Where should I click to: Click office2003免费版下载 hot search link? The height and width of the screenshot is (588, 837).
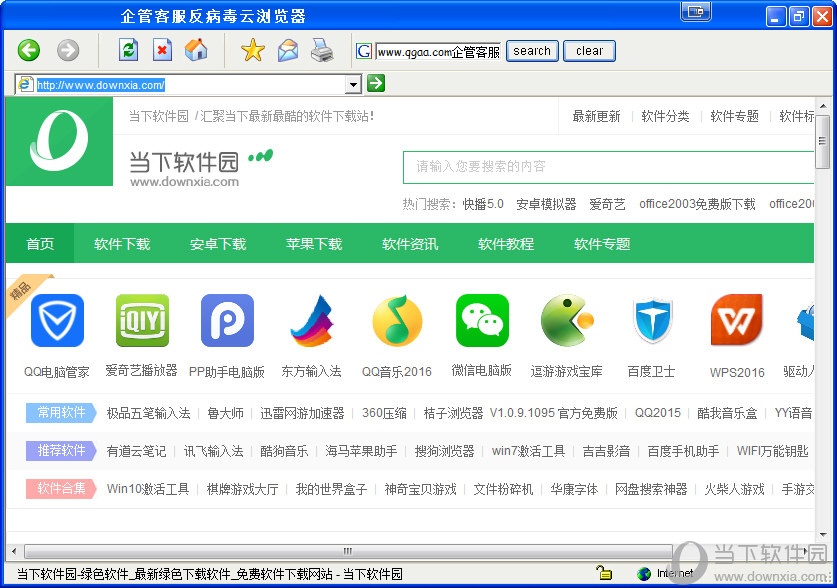click(697, 204)
